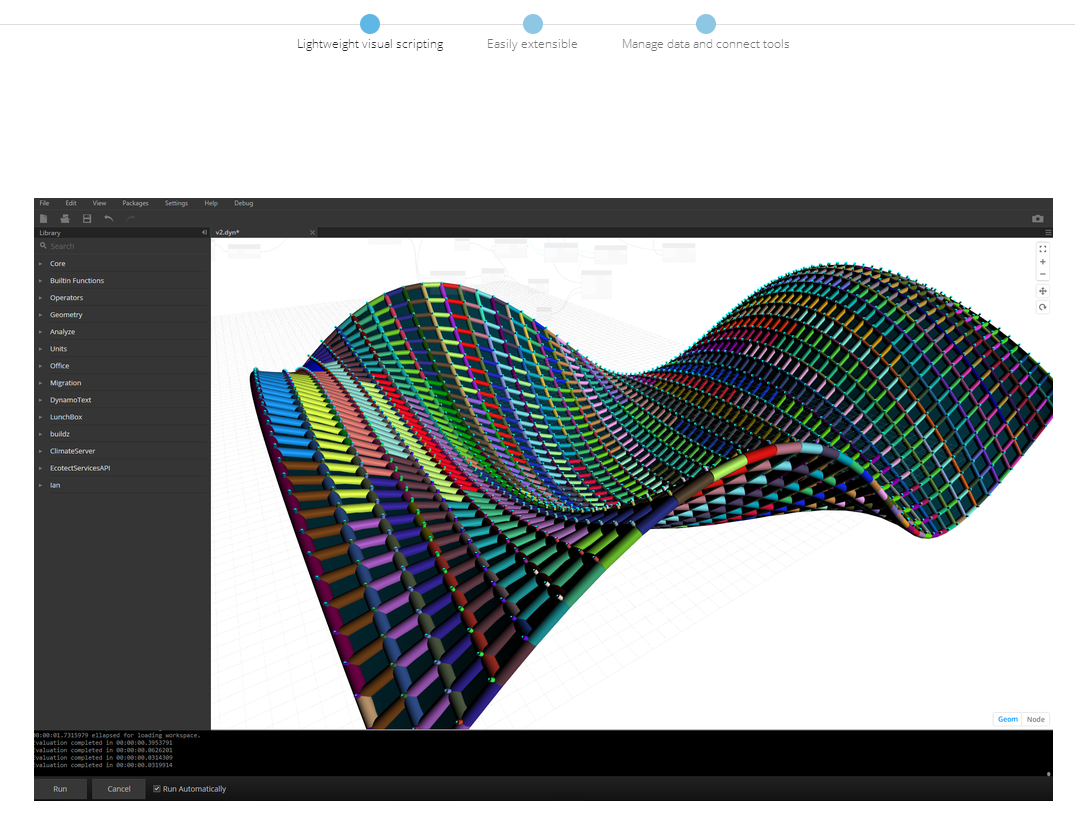1075x821 pixels.
Task: Click the Open file toolbar icon
Action: click(x=65, y=219)
